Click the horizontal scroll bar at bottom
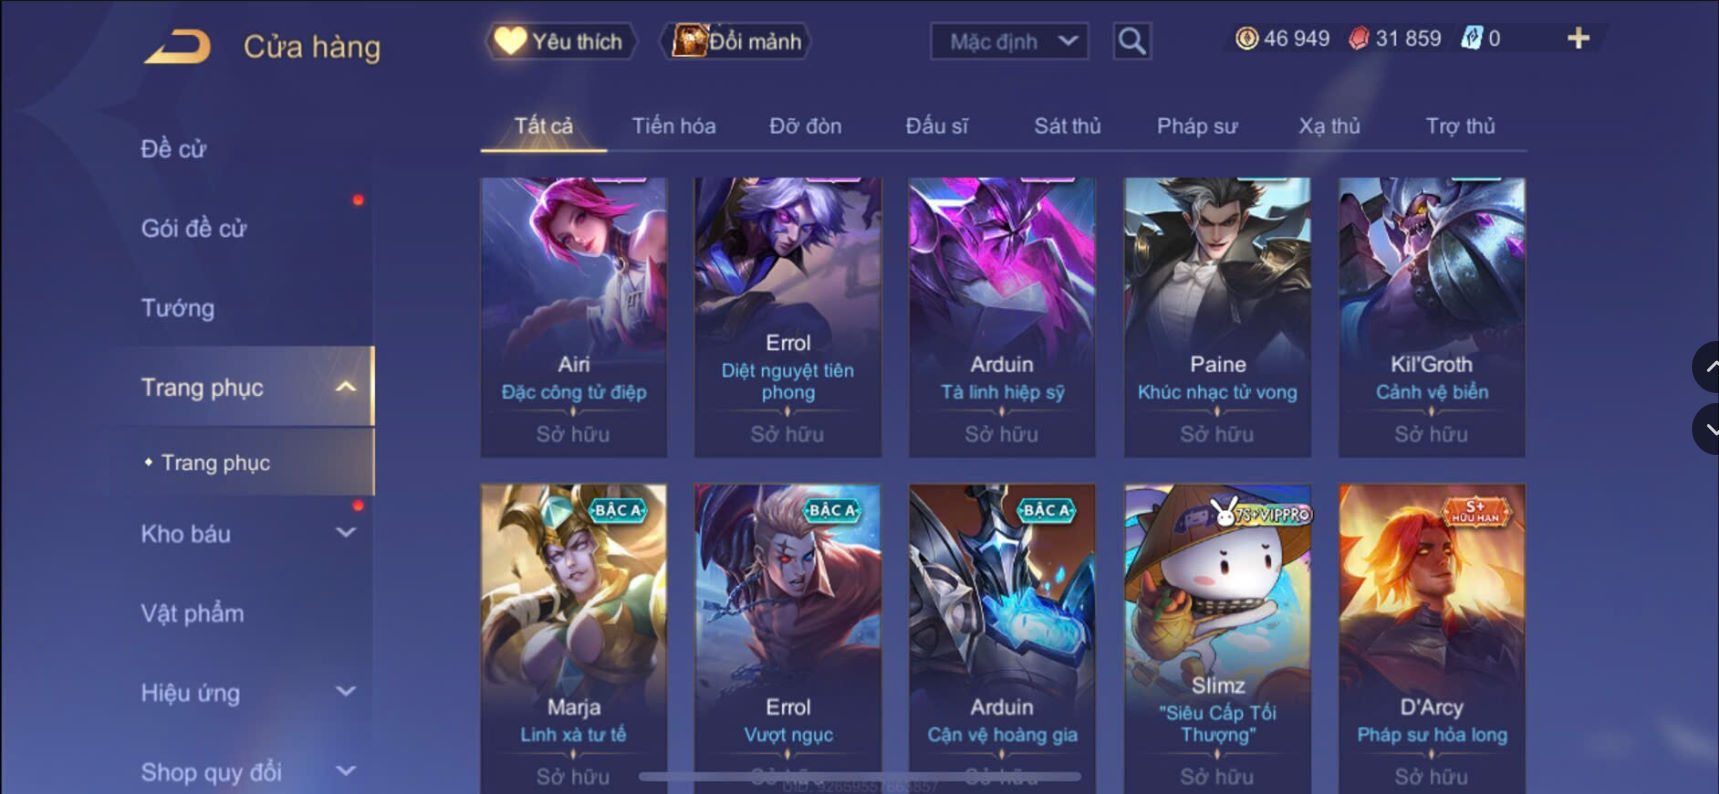 coord(860,776)
